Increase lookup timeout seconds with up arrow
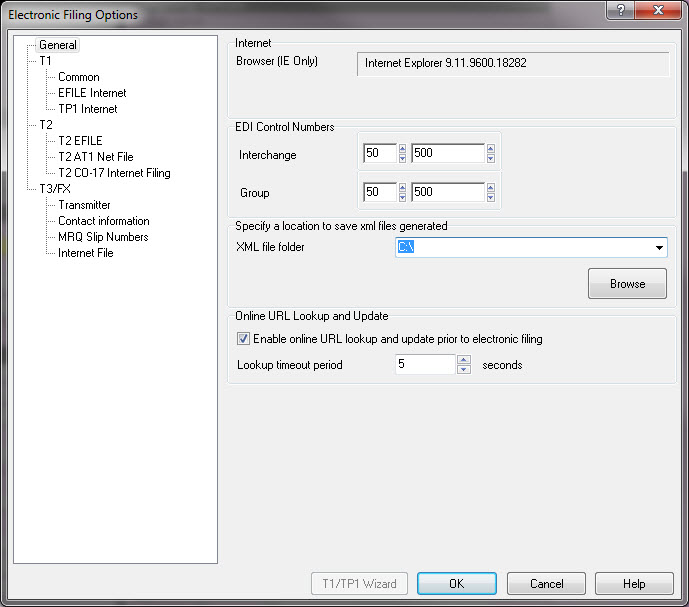The image size is (689, 607). [x=464, y=360]
